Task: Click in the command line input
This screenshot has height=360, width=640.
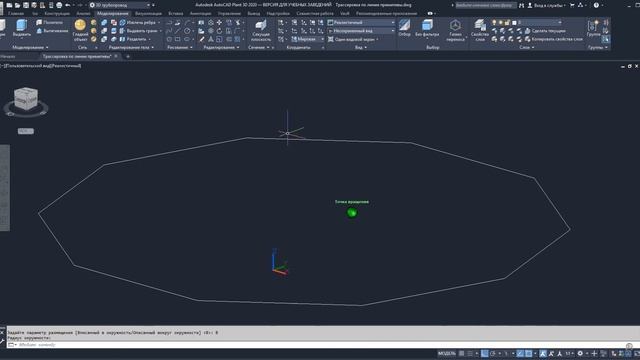Action: (318, 345)
